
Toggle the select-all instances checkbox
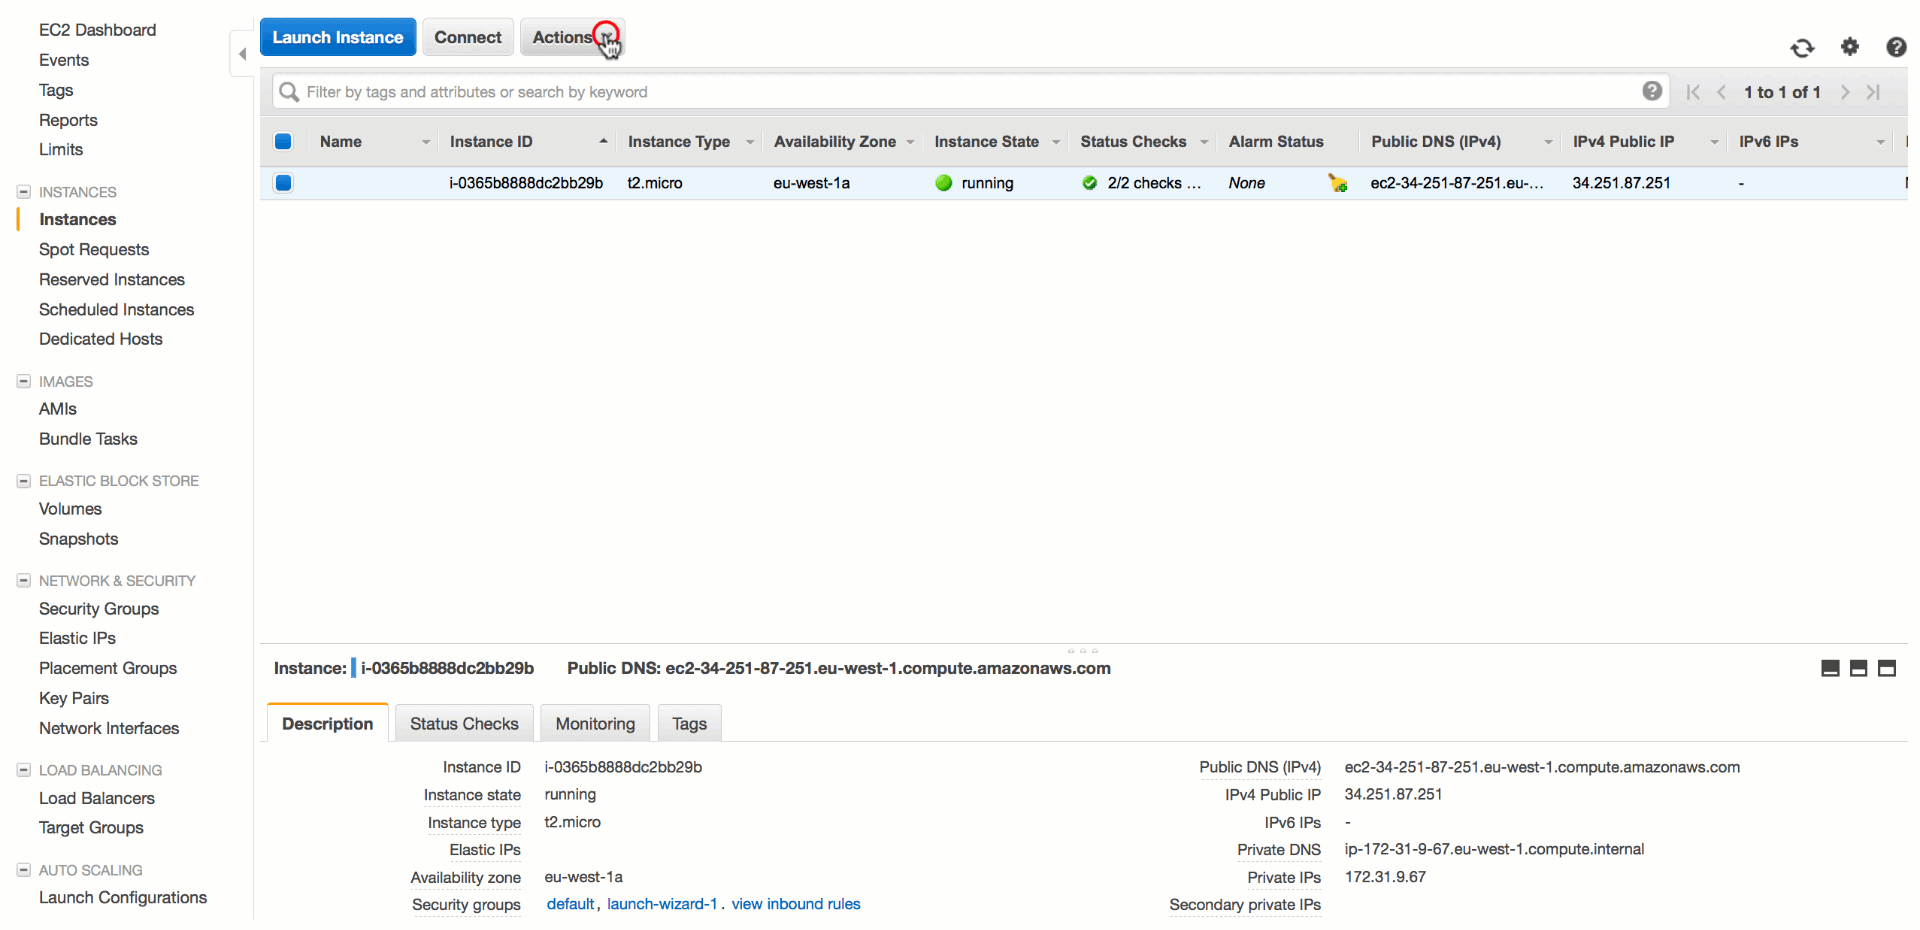[x=283, y=142]
